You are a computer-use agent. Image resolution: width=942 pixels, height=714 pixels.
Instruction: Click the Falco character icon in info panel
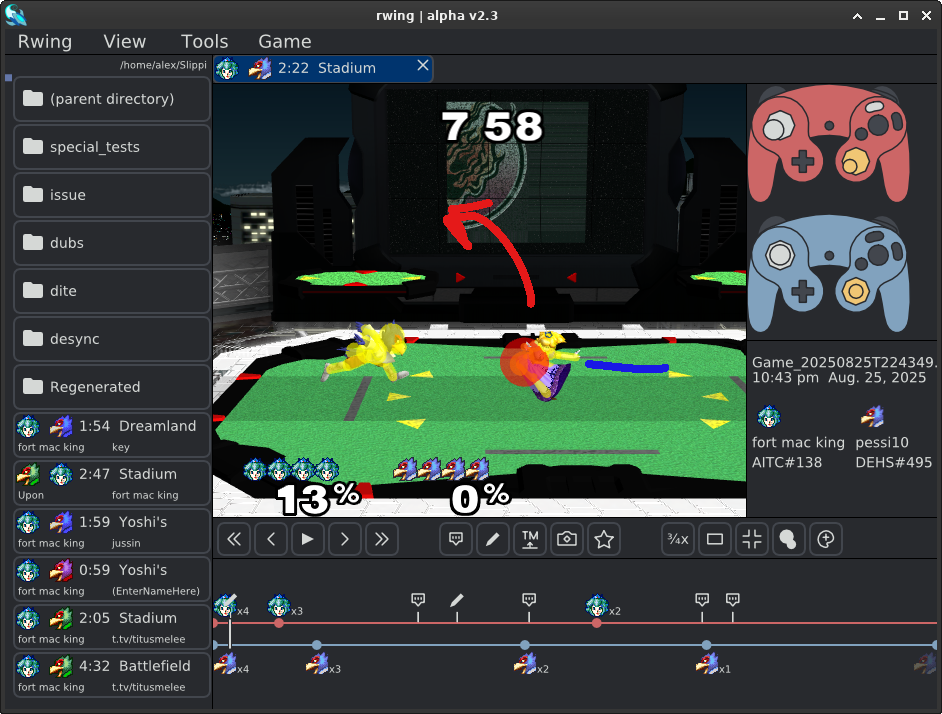coord(872,416)
